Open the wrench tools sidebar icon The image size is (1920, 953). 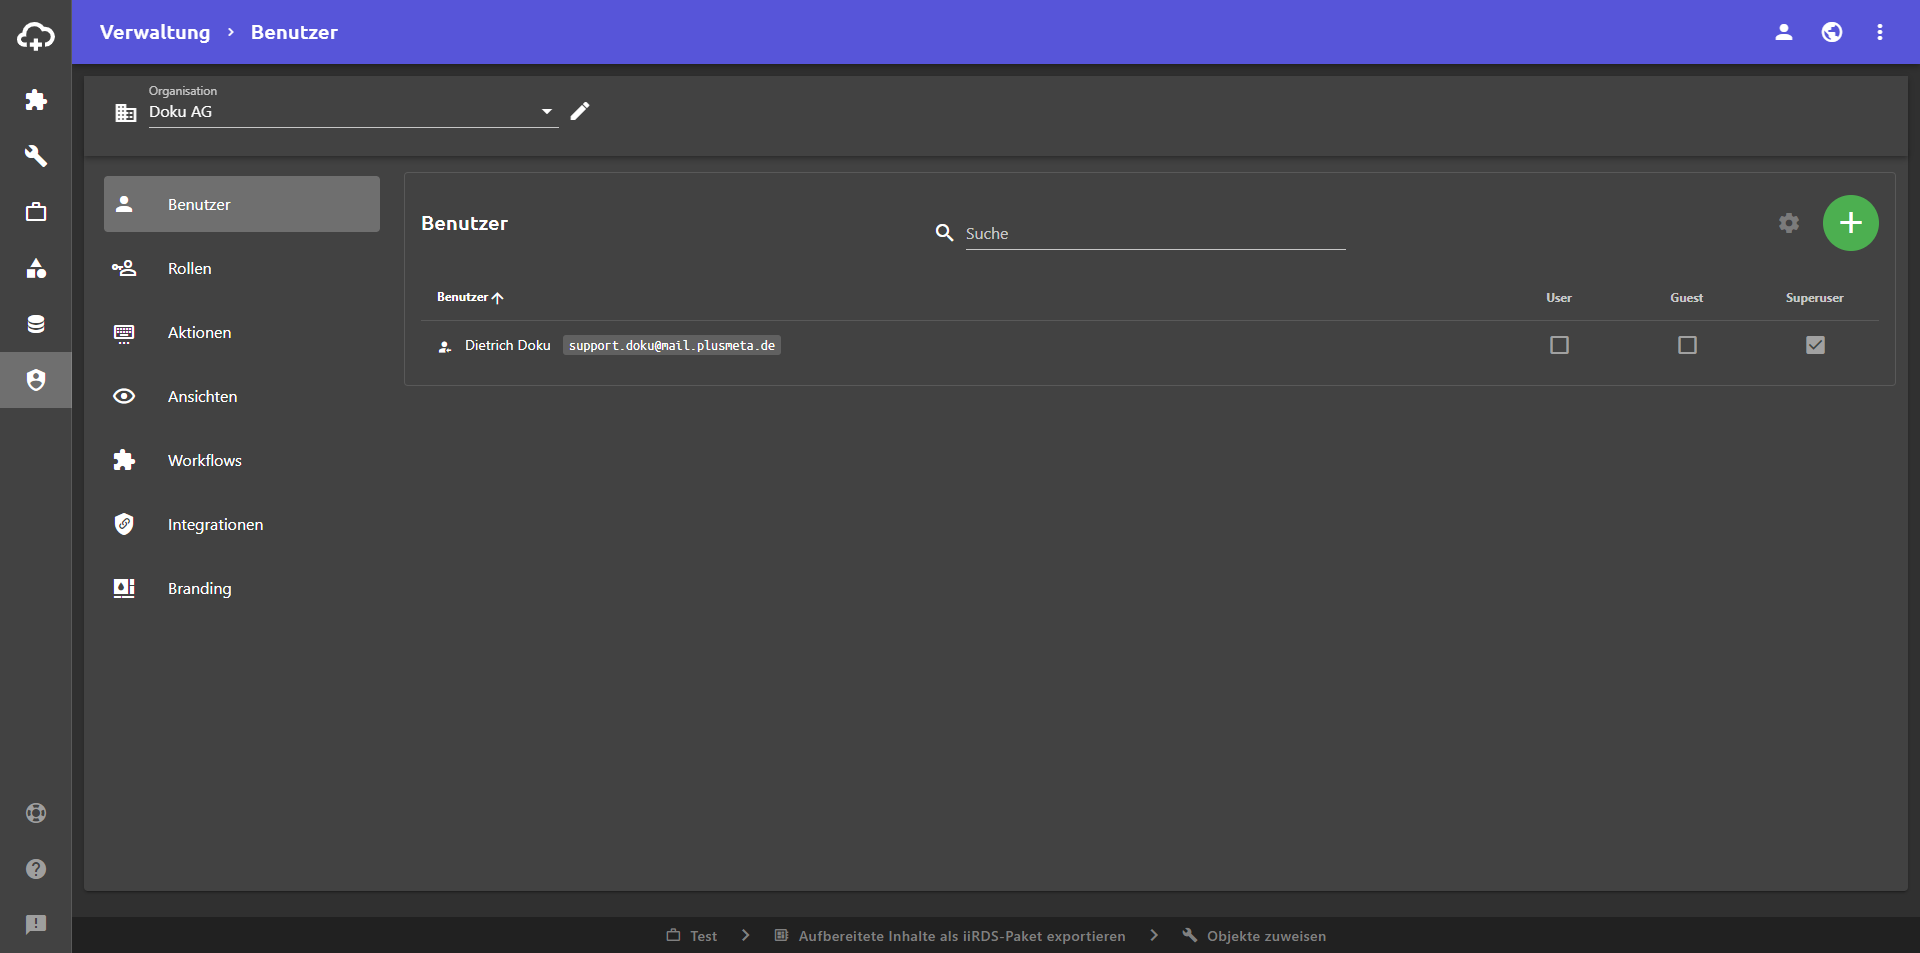tap(36, 156)
